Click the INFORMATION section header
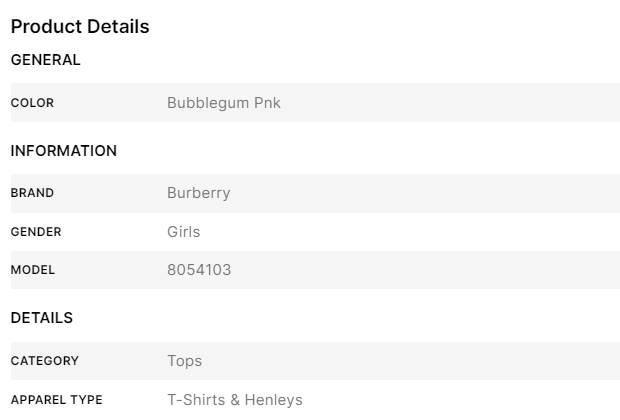 64,151
